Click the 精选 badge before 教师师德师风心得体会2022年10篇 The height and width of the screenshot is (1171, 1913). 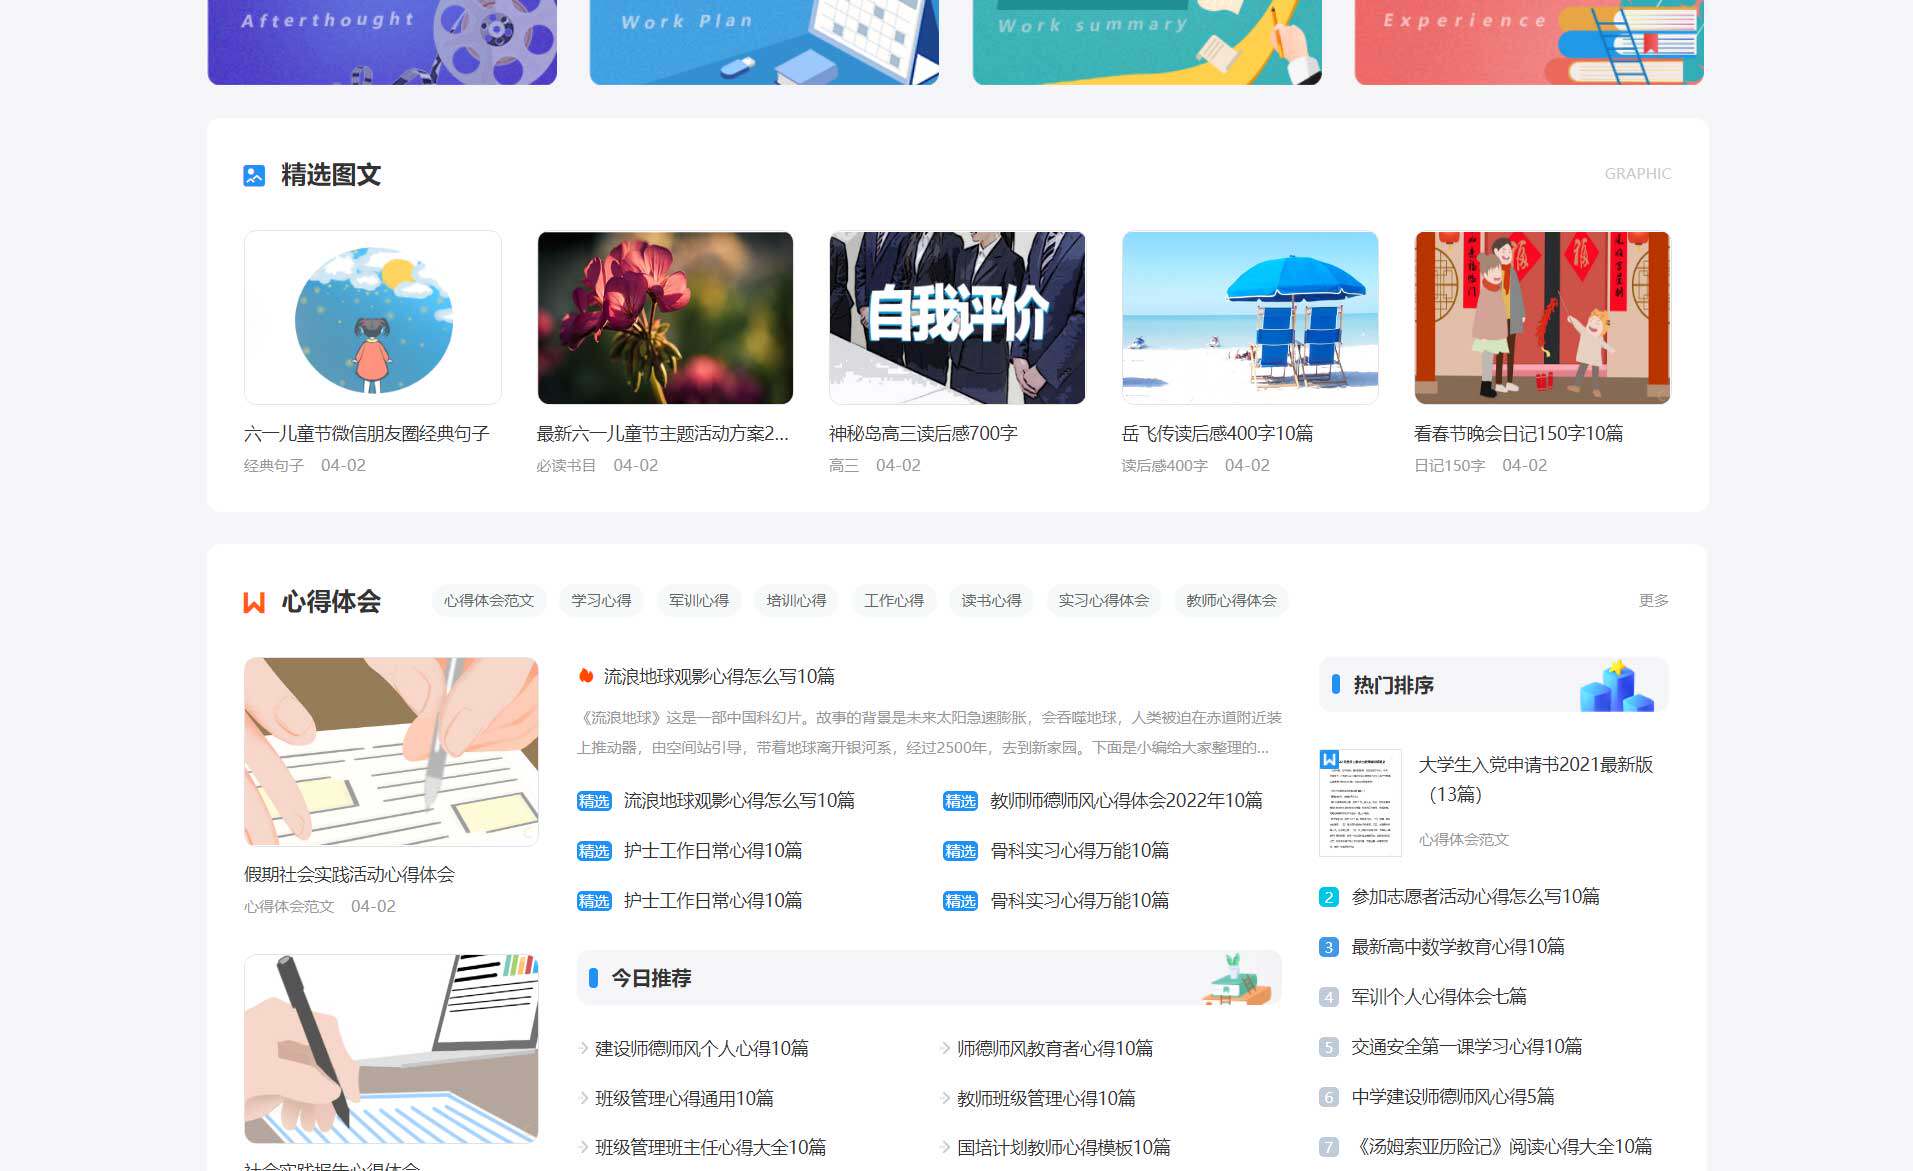click(x=959, y=802)
